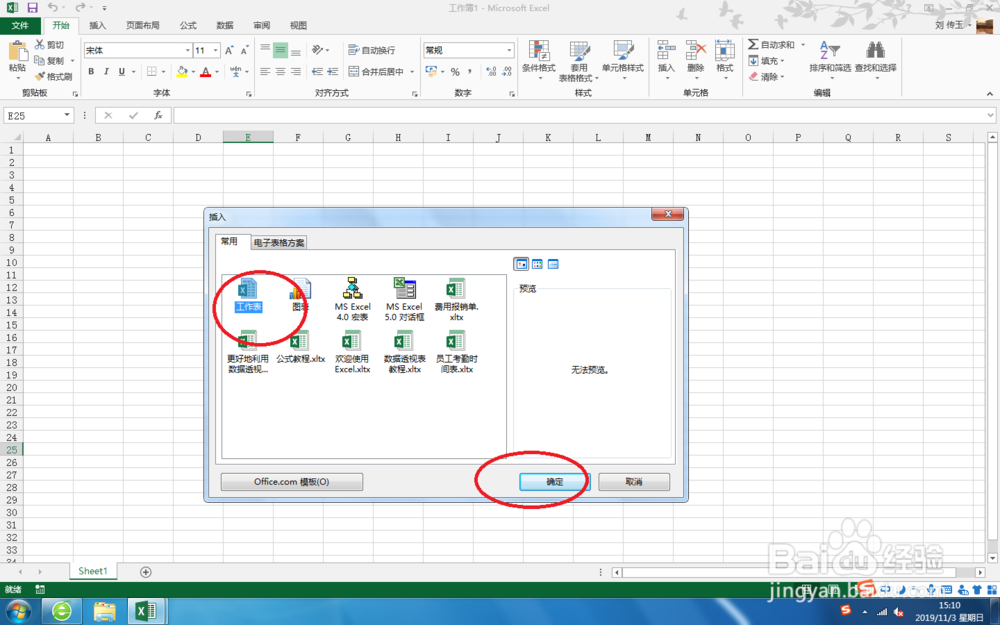
Task: Open the fill color dropdown arrow
Action: tap(193, 72)
